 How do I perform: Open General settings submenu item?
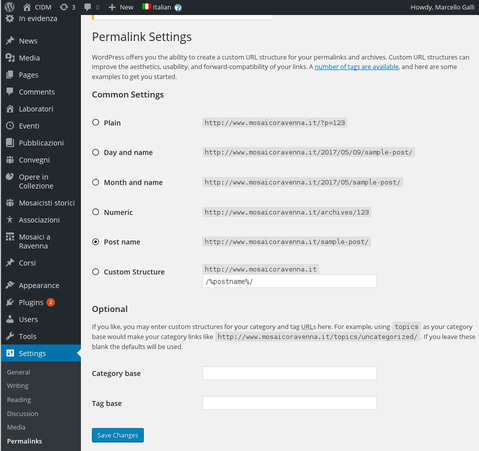(18, 372)
